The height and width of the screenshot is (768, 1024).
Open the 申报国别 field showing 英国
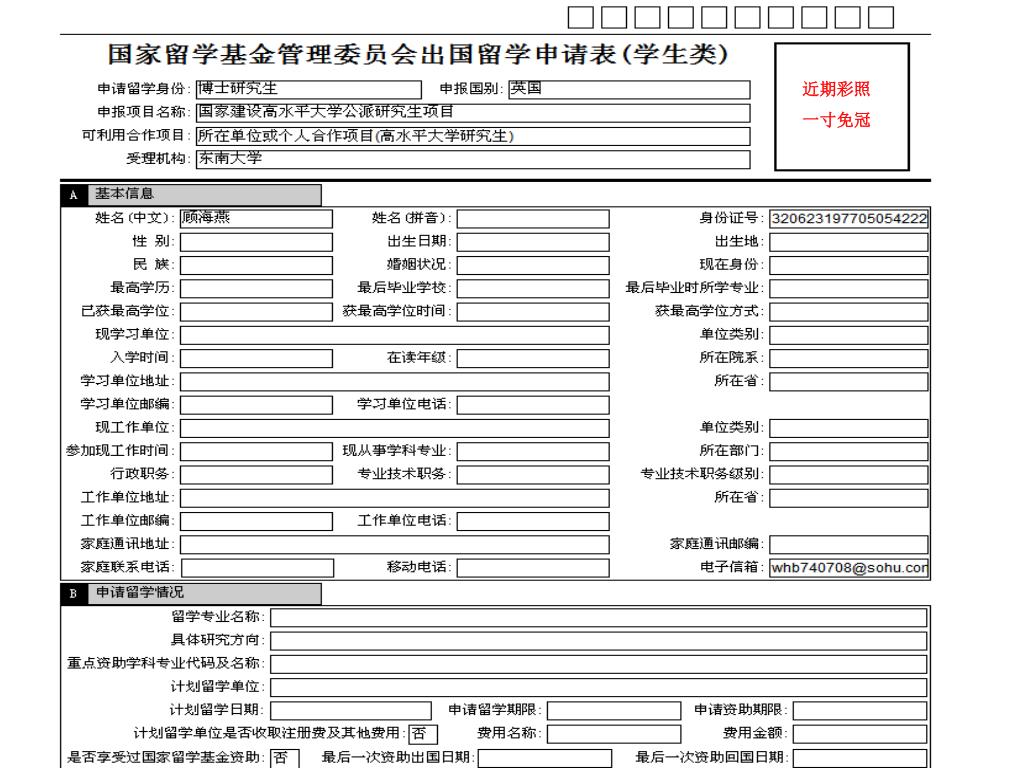628,90
